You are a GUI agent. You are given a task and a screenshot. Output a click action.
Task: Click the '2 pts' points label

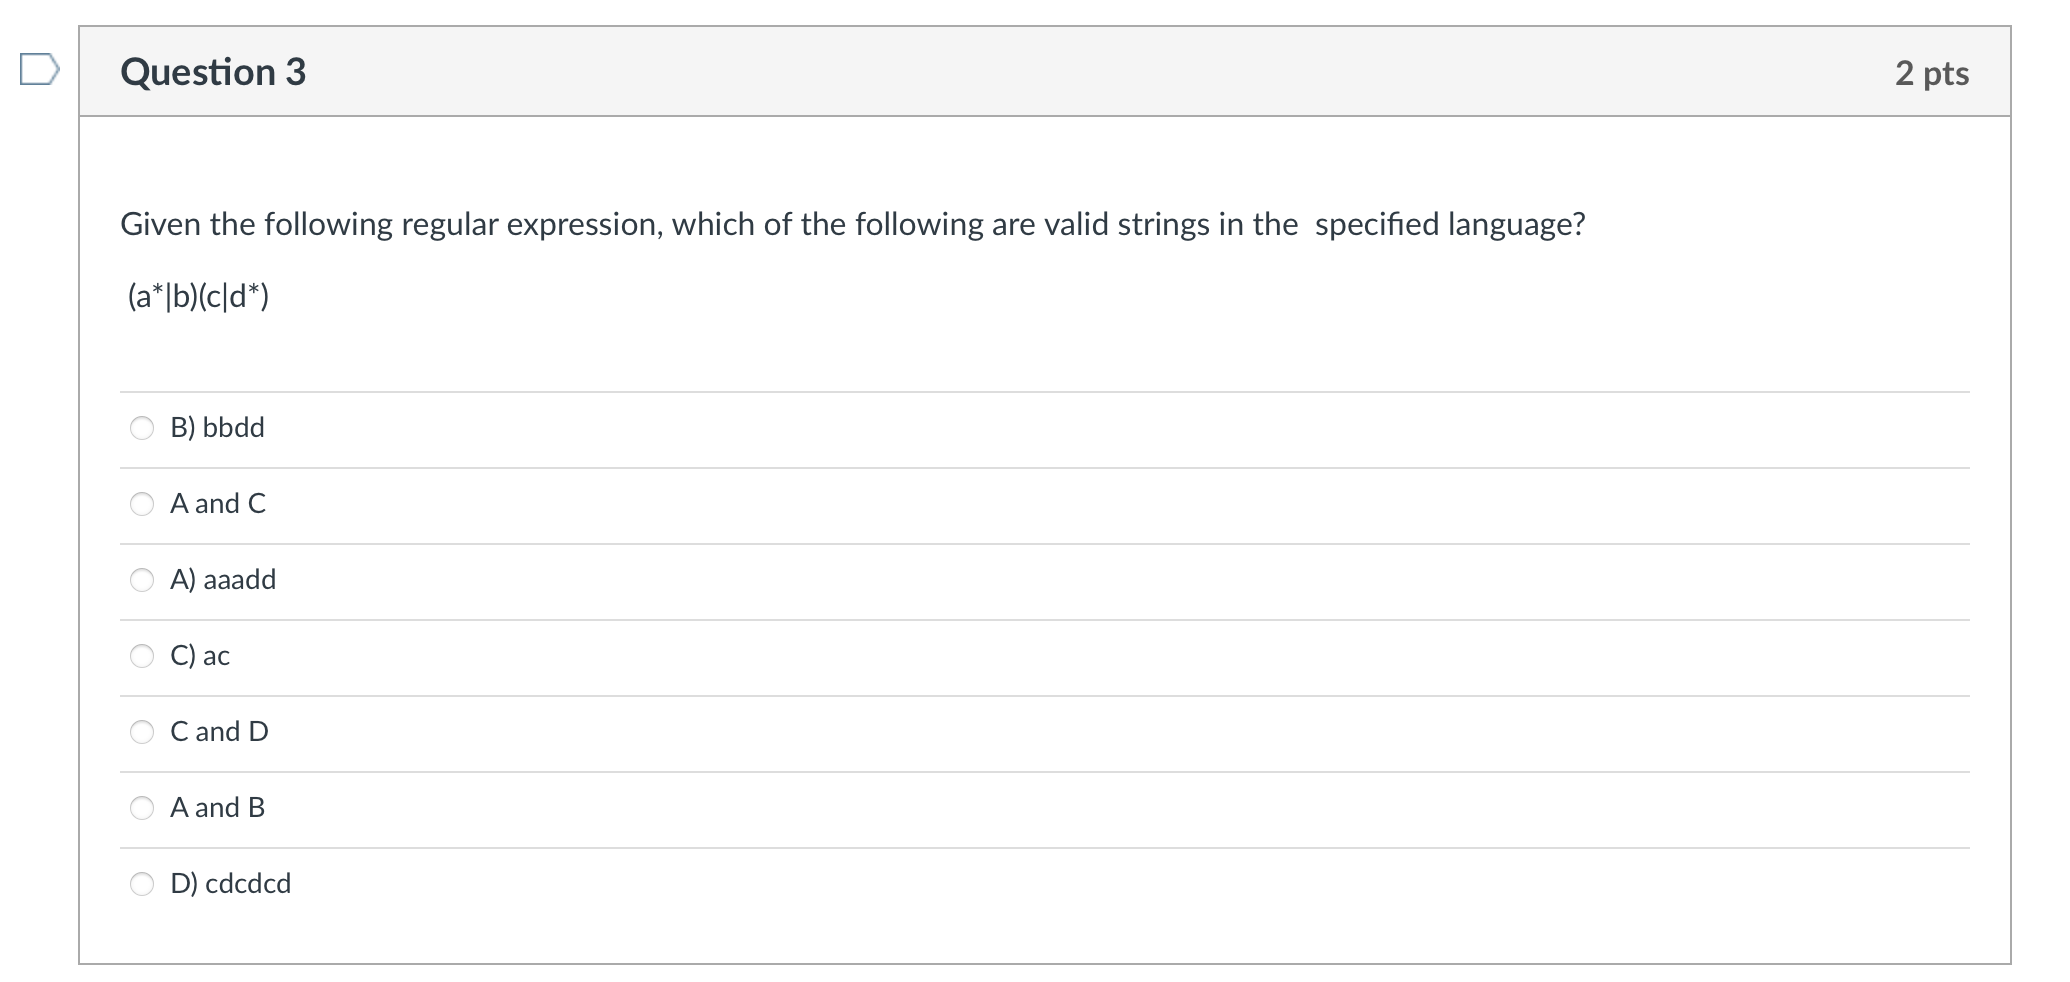1932,73
